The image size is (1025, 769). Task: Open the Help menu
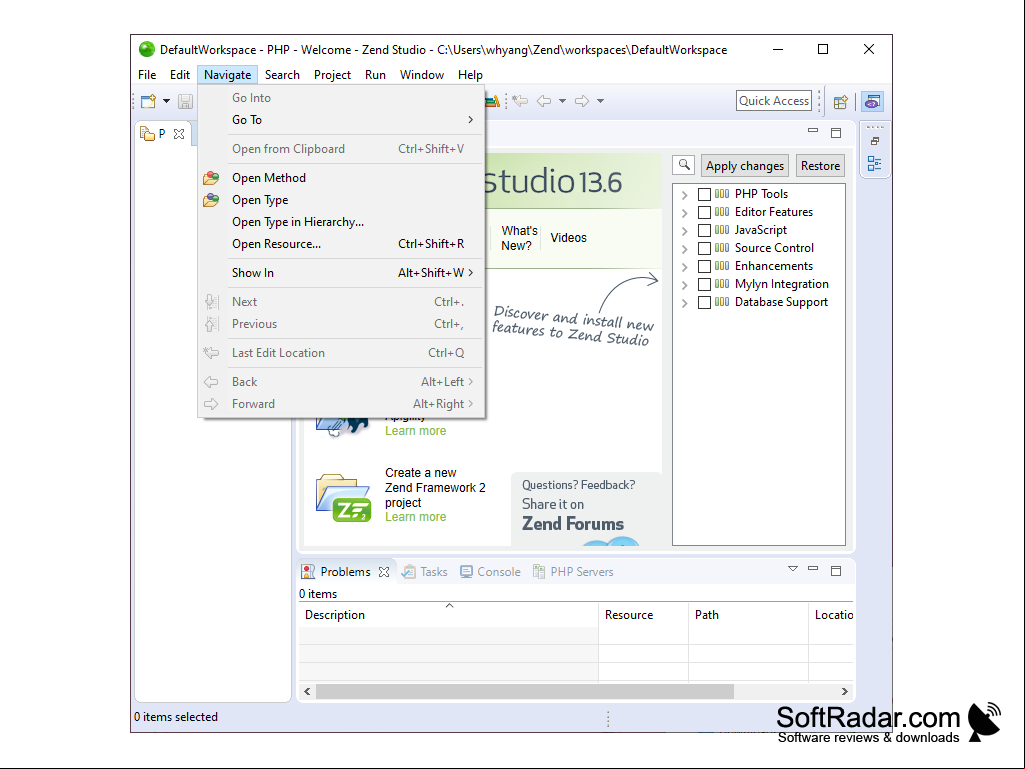(x=470, y=75)
